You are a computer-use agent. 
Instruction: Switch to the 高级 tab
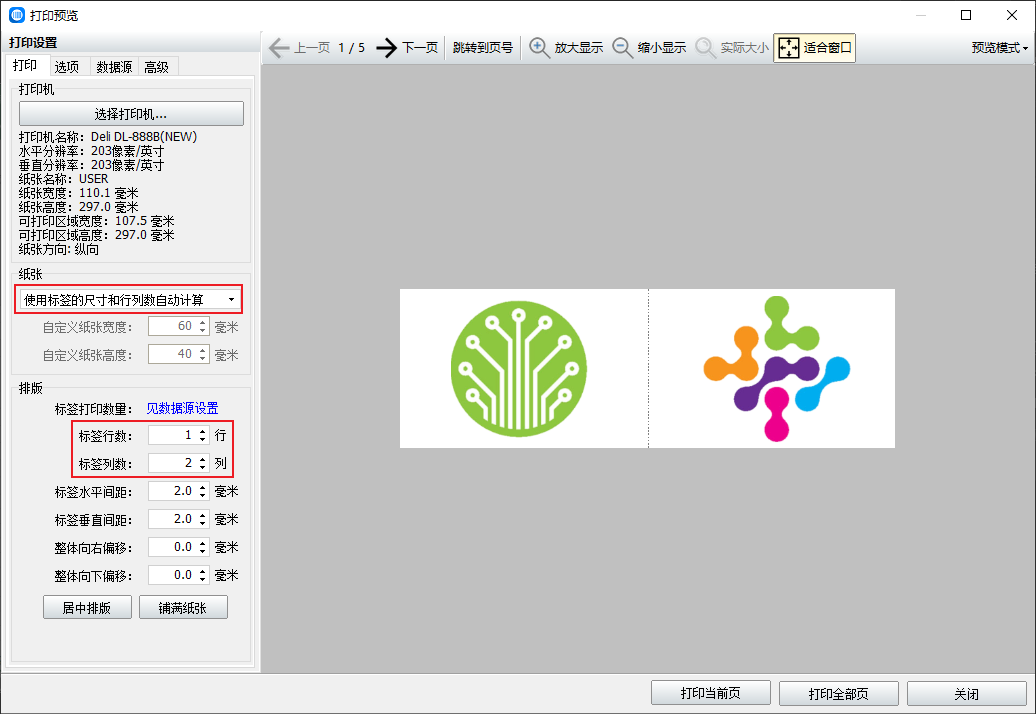click(157, 67)
